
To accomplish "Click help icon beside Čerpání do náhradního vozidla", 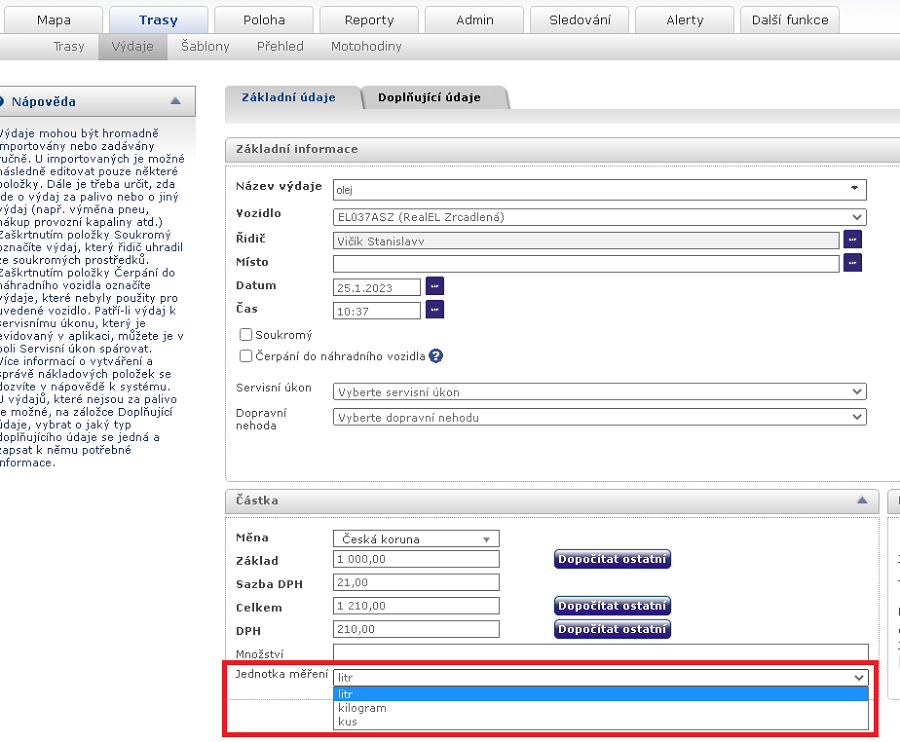I will click(436, 355).
